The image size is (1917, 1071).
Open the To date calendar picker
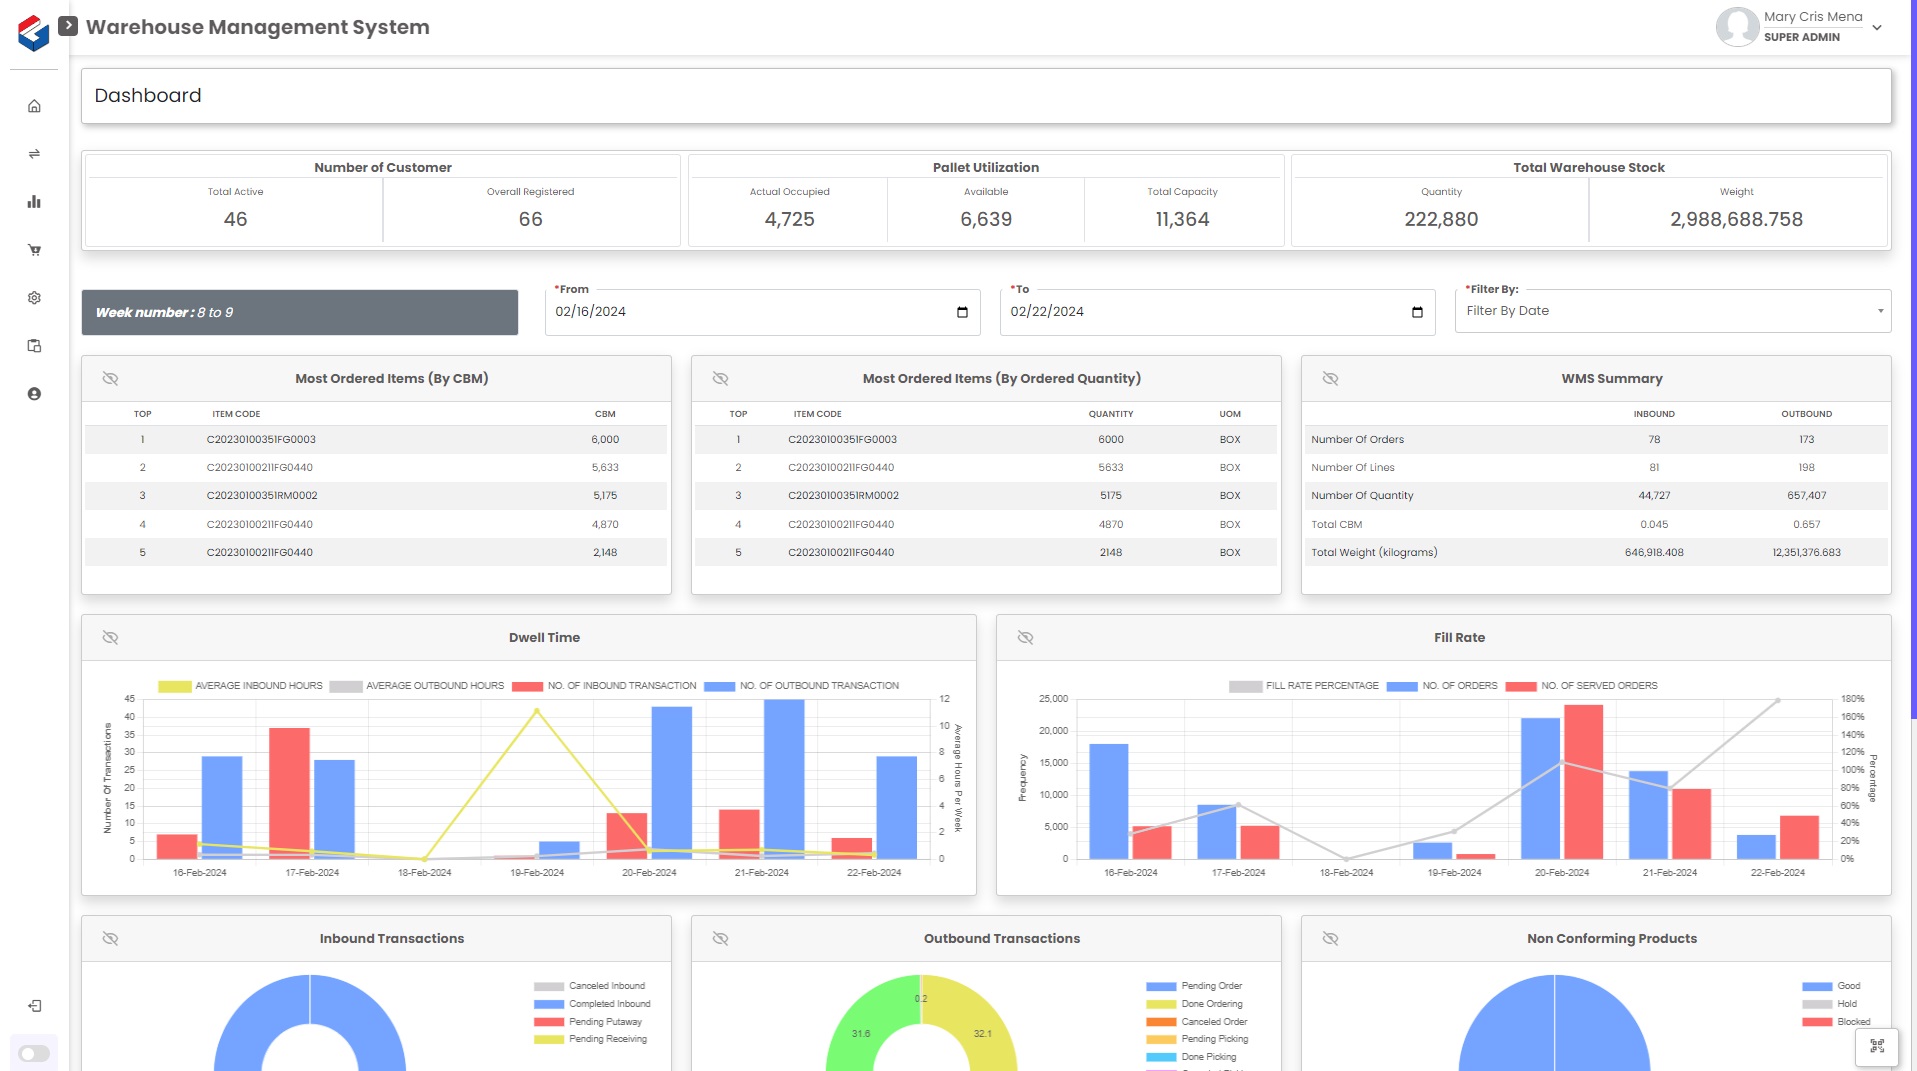(x=1417, y=312)
